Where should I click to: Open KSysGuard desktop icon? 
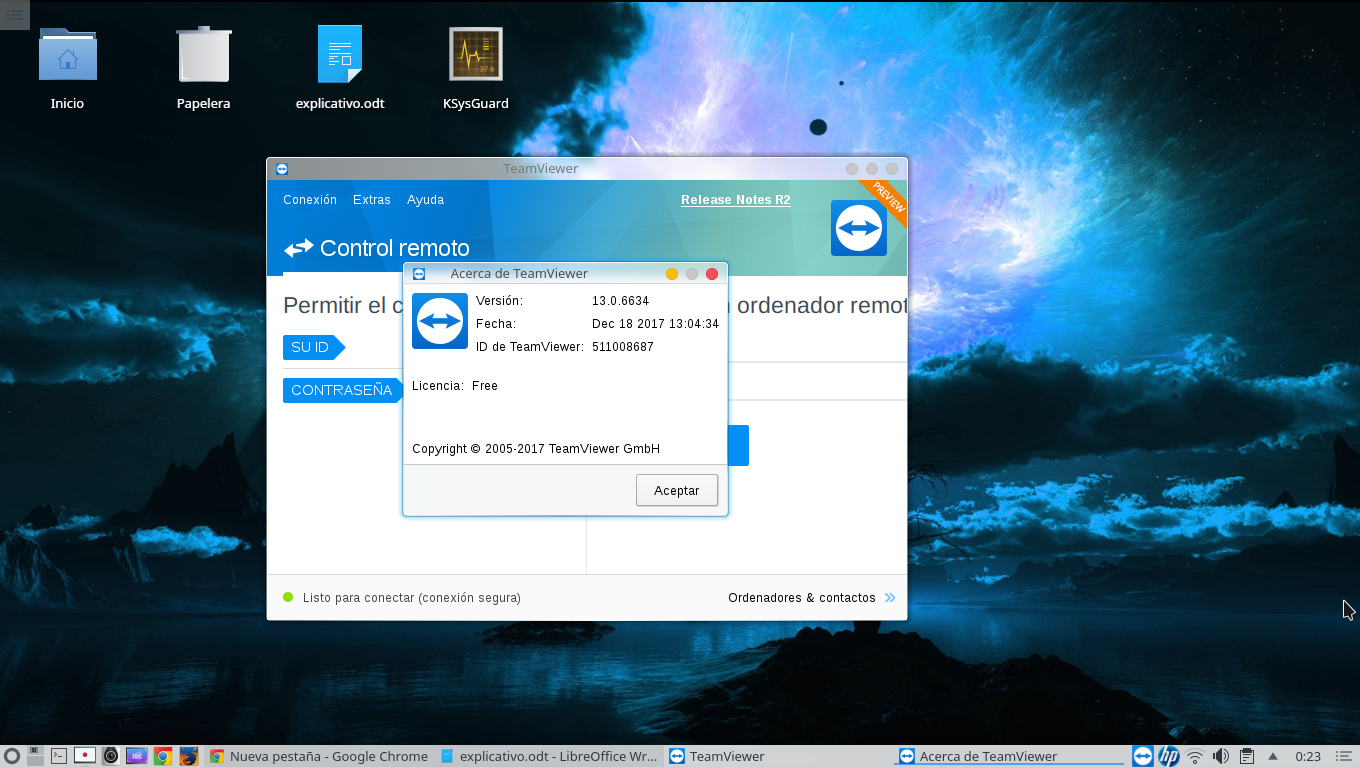[476, 68]
